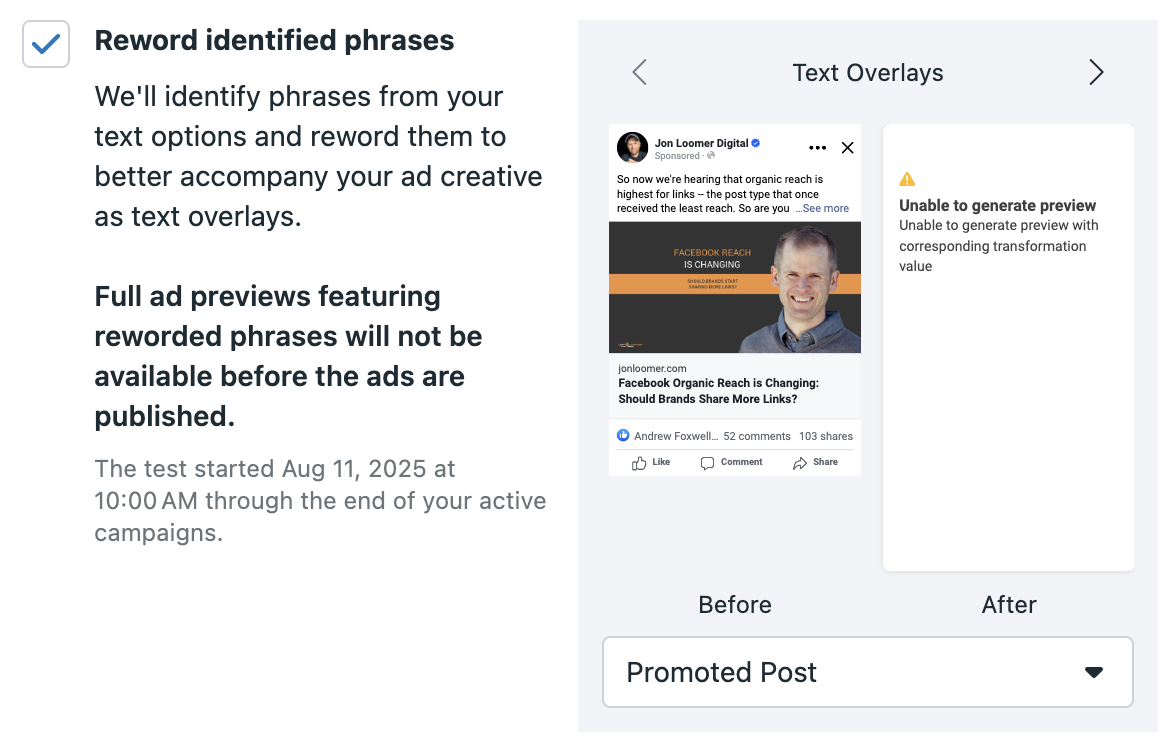
Task: Click the Text Overlays heading label
Action: (x=868, y=73)
